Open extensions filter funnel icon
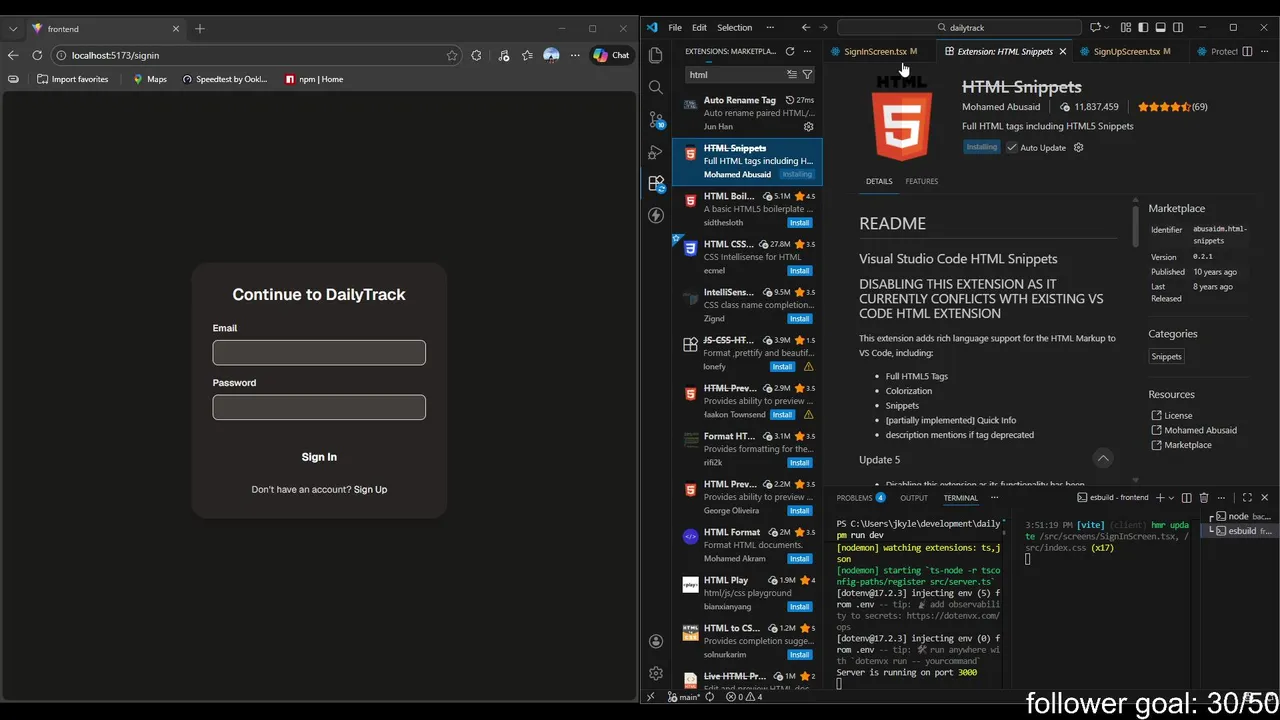This screenshot has width=1280, height=720. [x=807, y=74]
